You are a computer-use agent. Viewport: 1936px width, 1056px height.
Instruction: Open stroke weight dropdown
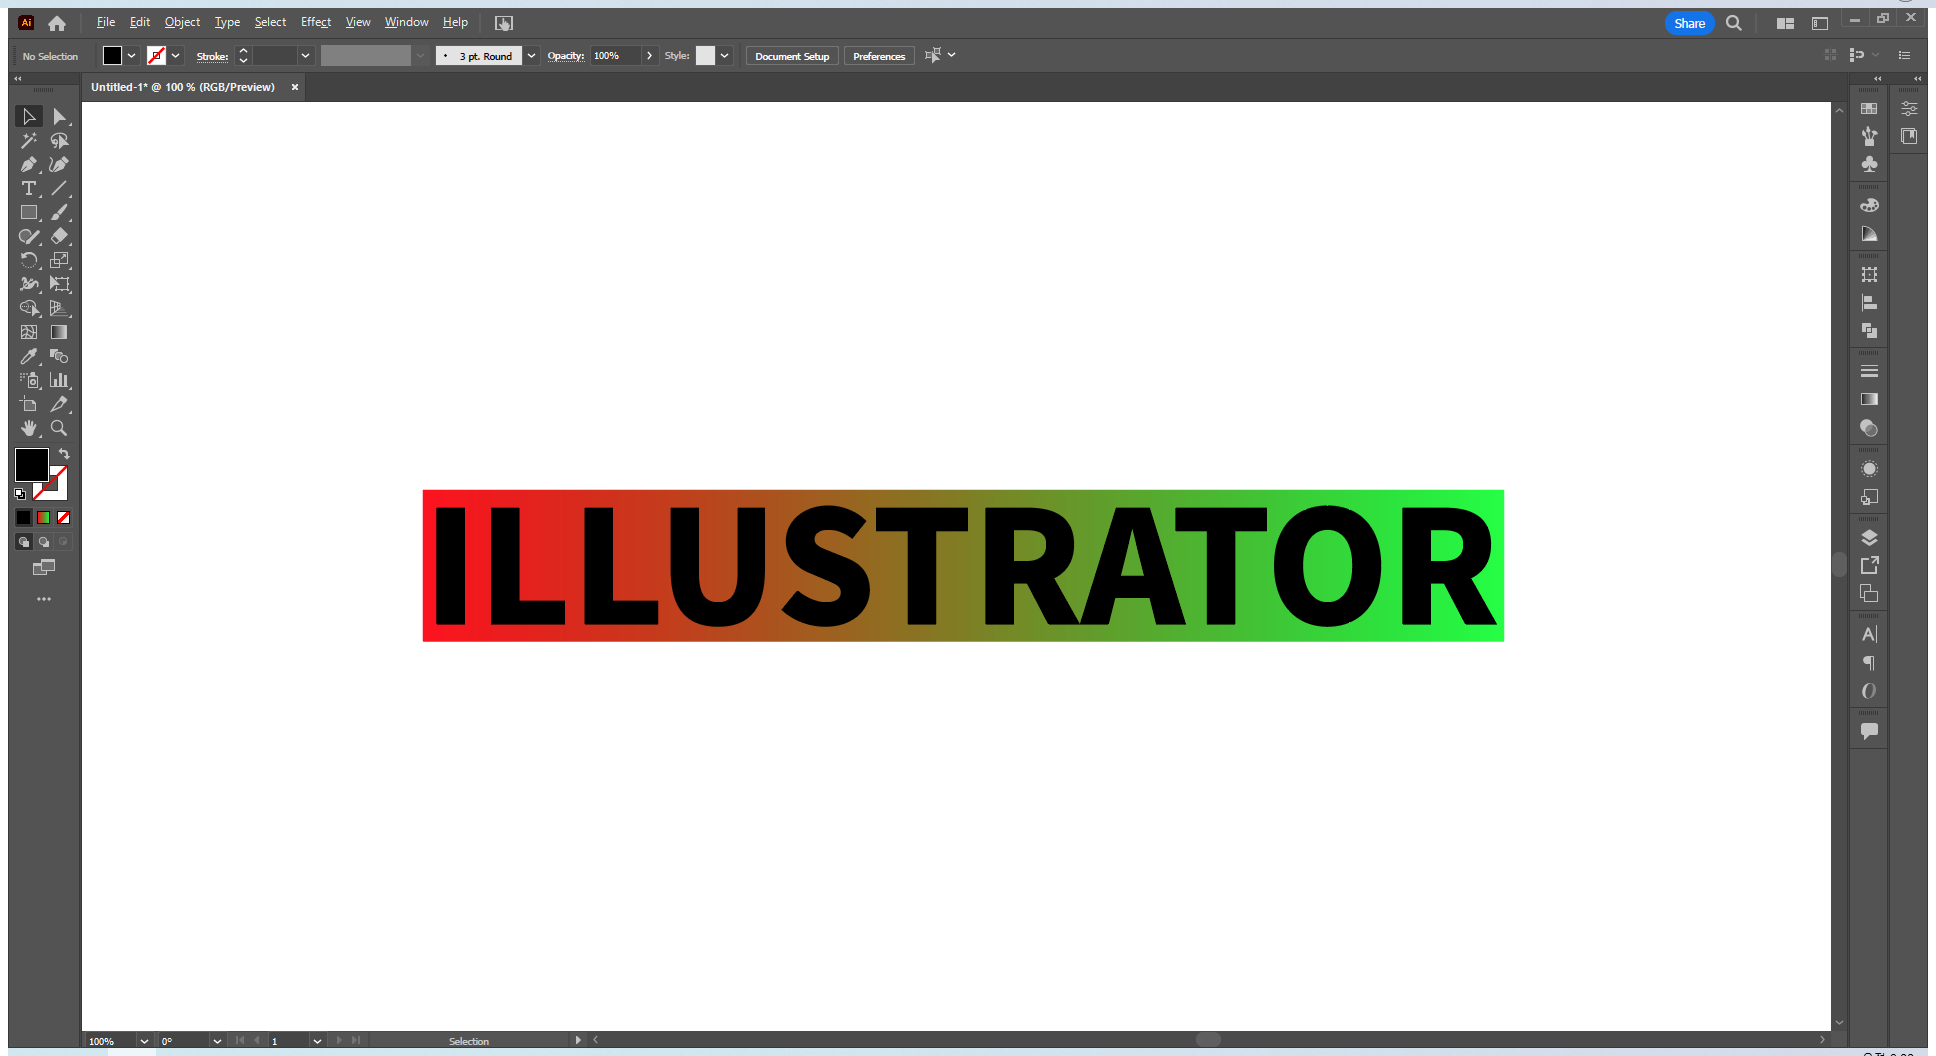click(x=305, y=56)
